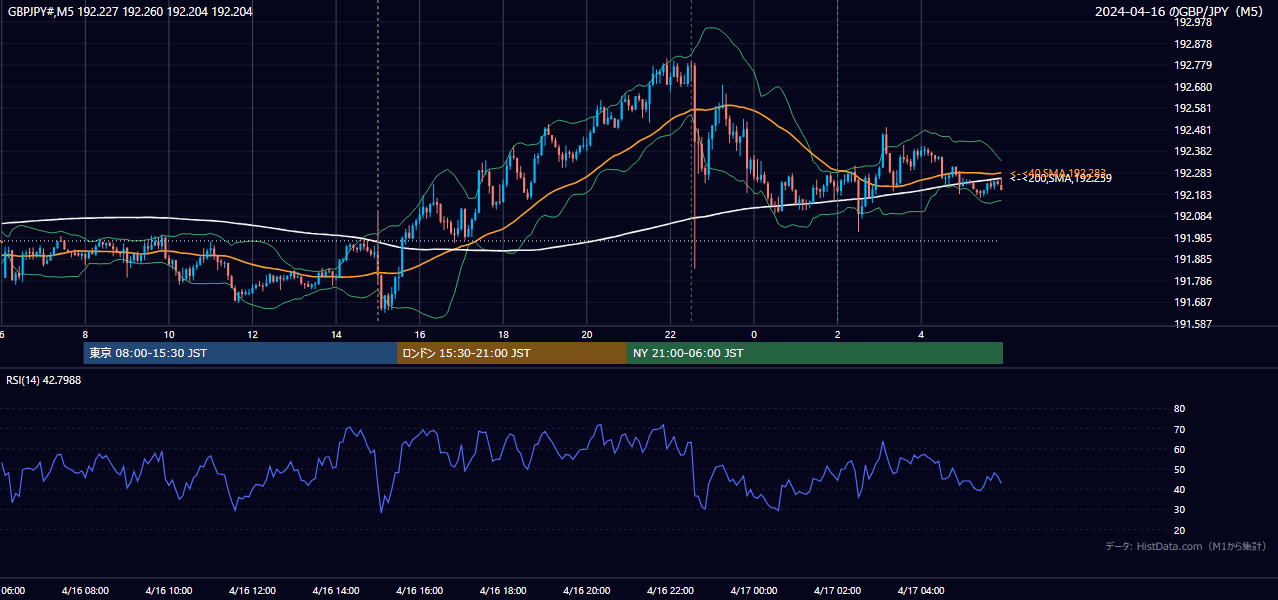This screenshot has height=600, width=1278.
Task: Click the 191.687 price axis label
Action: click(1193, 303)
